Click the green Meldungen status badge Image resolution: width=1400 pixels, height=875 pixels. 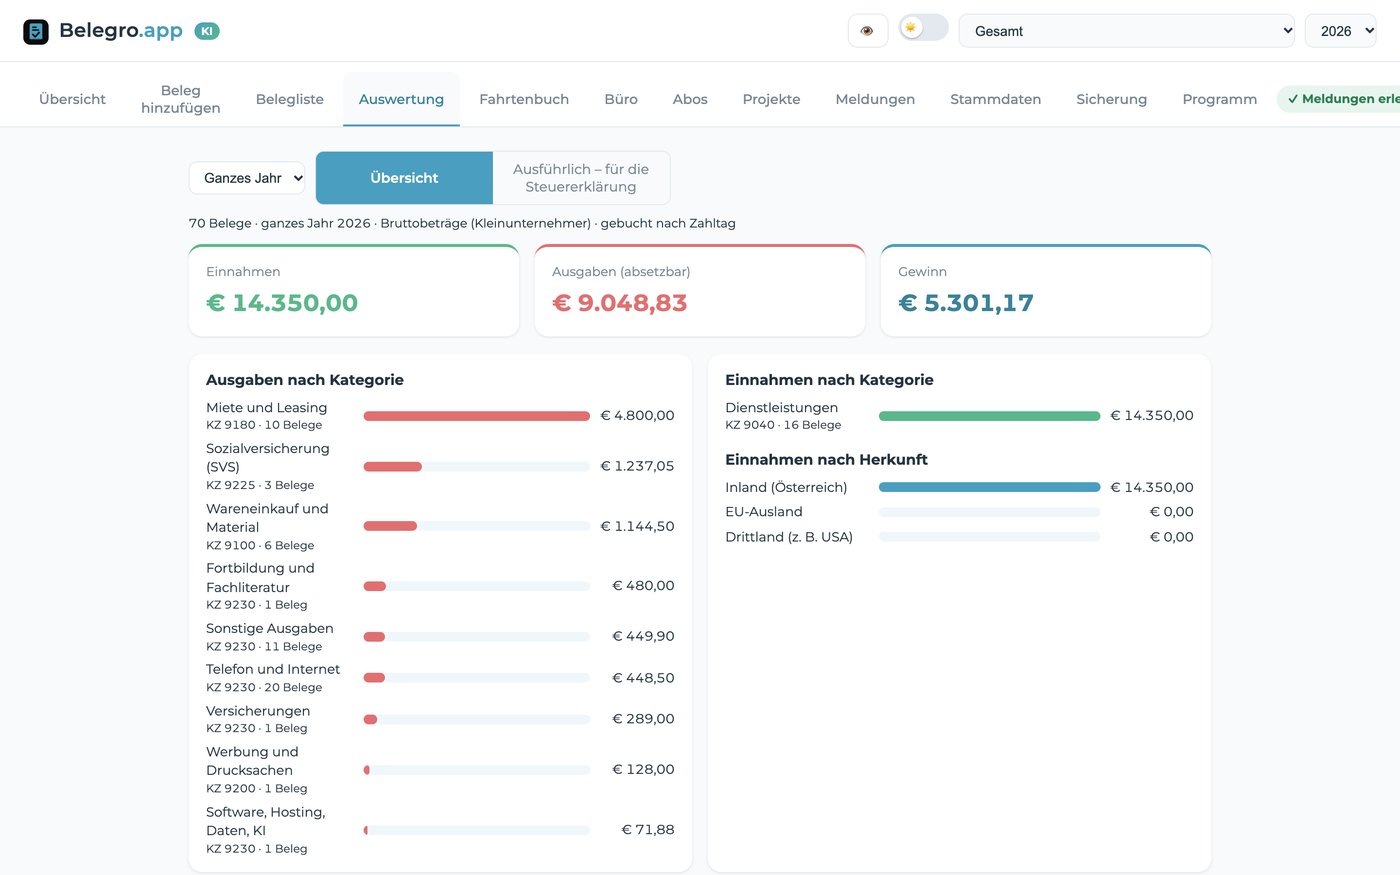(1339, 99)
